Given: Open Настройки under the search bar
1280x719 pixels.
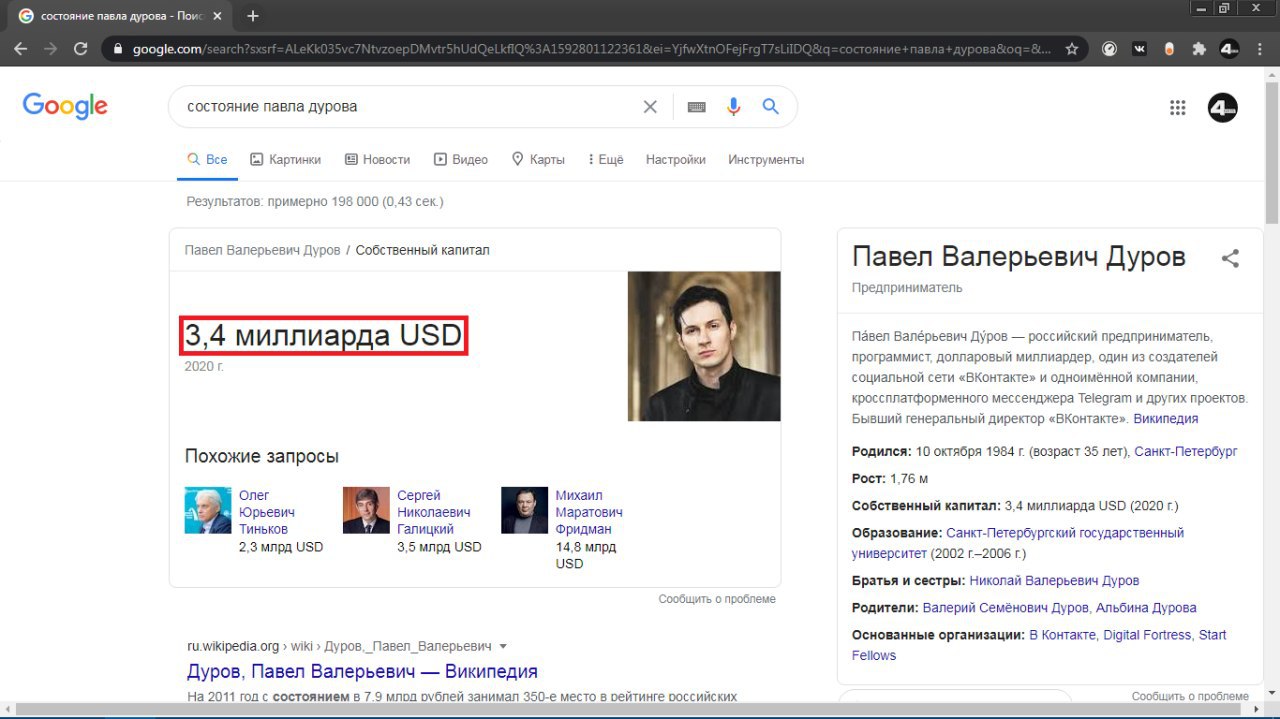Looking at the screenshot, I should pos(676,160).
